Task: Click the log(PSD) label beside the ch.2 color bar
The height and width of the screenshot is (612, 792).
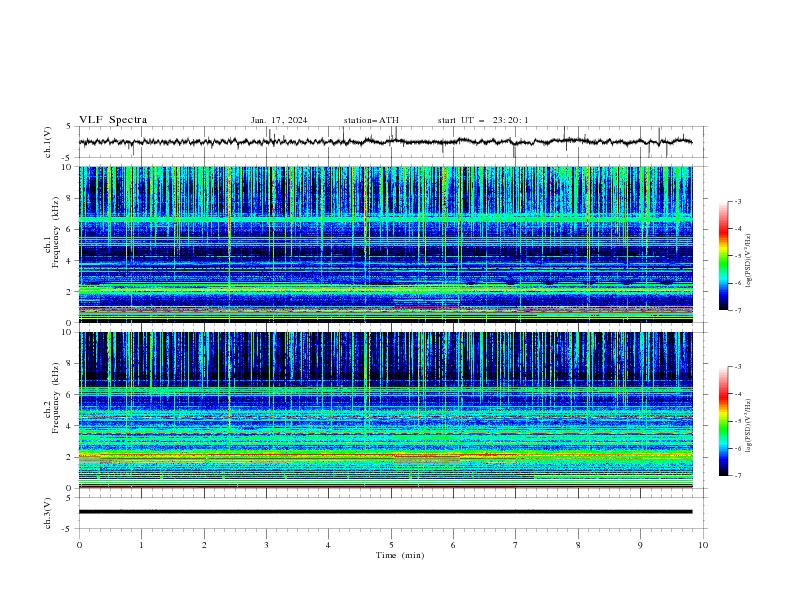Action: click(749, 426)
